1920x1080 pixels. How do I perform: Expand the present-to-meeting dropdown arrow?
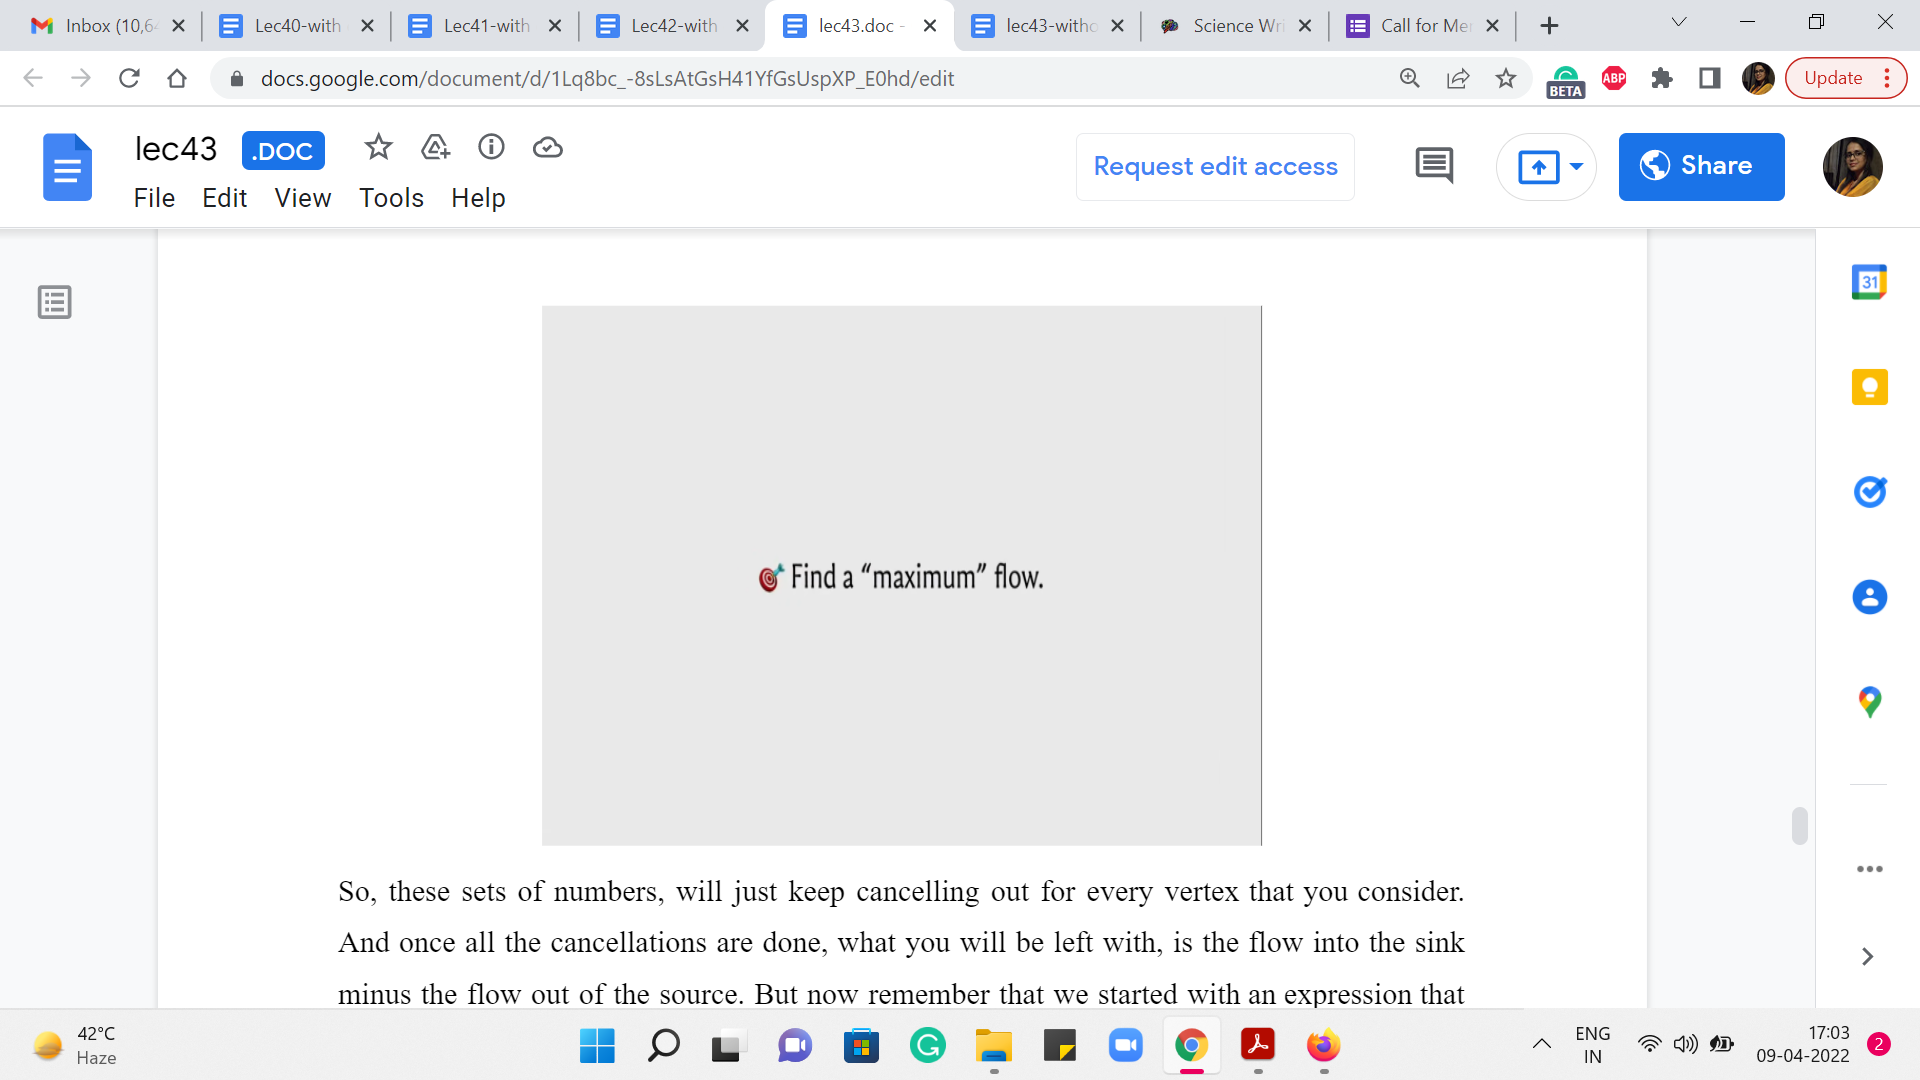click(1577, 167)
